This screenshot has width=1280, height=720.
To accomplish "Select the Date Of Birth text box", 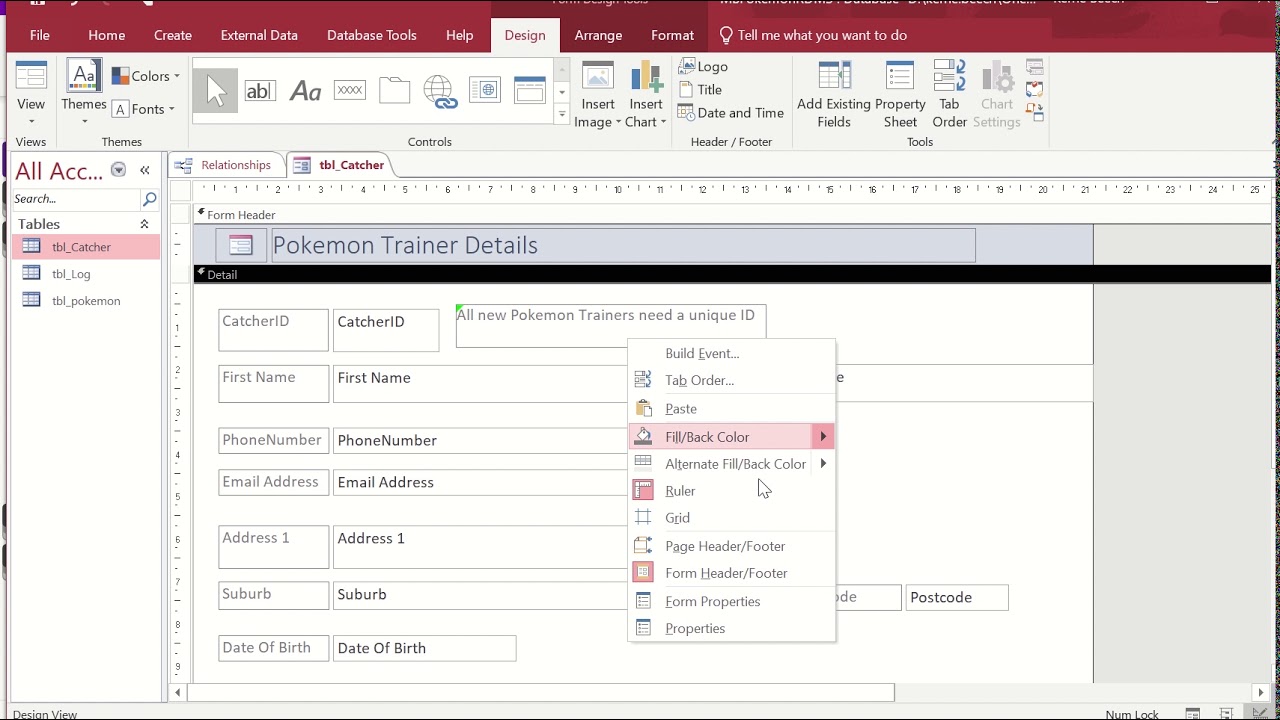I will point(425,648).
